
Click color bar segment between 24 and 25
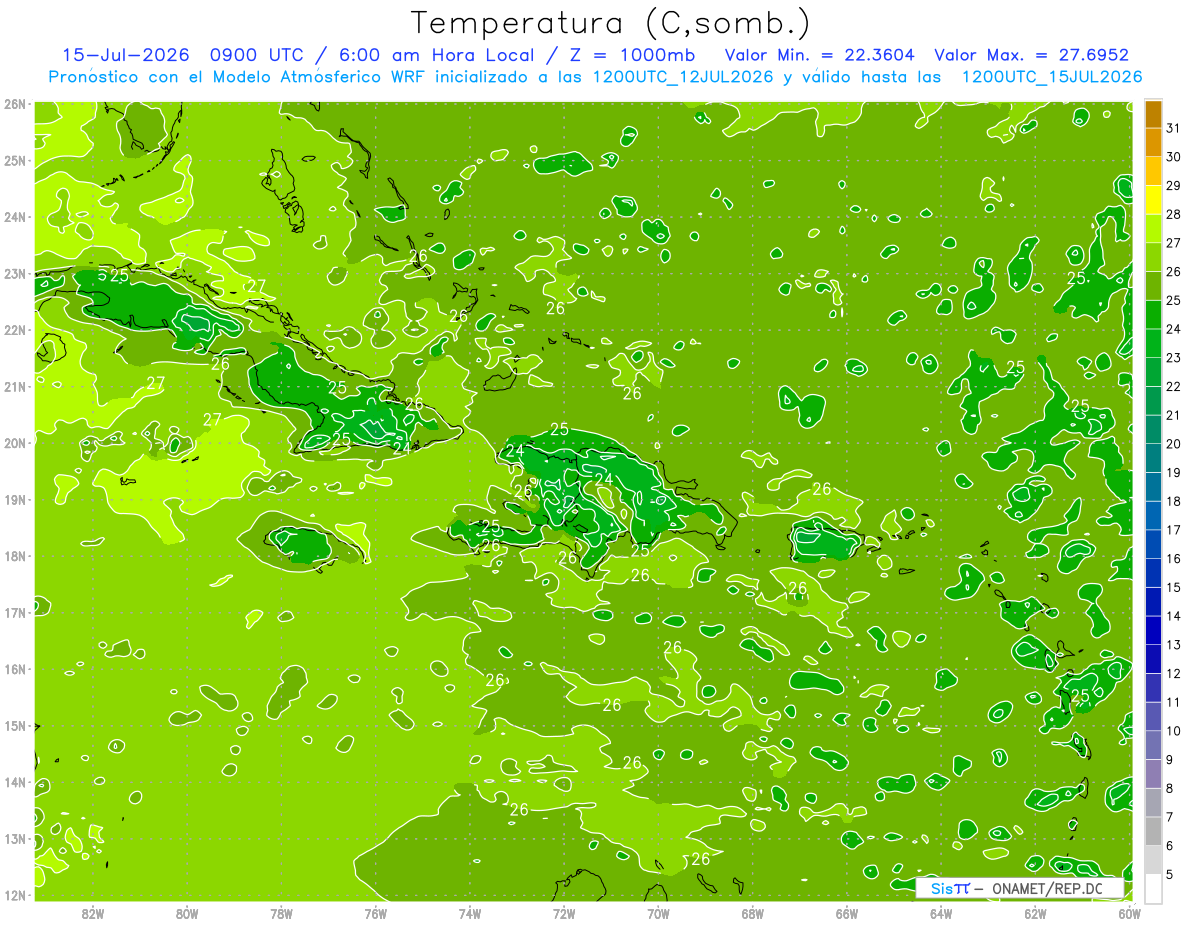[x=1153, y=315]
